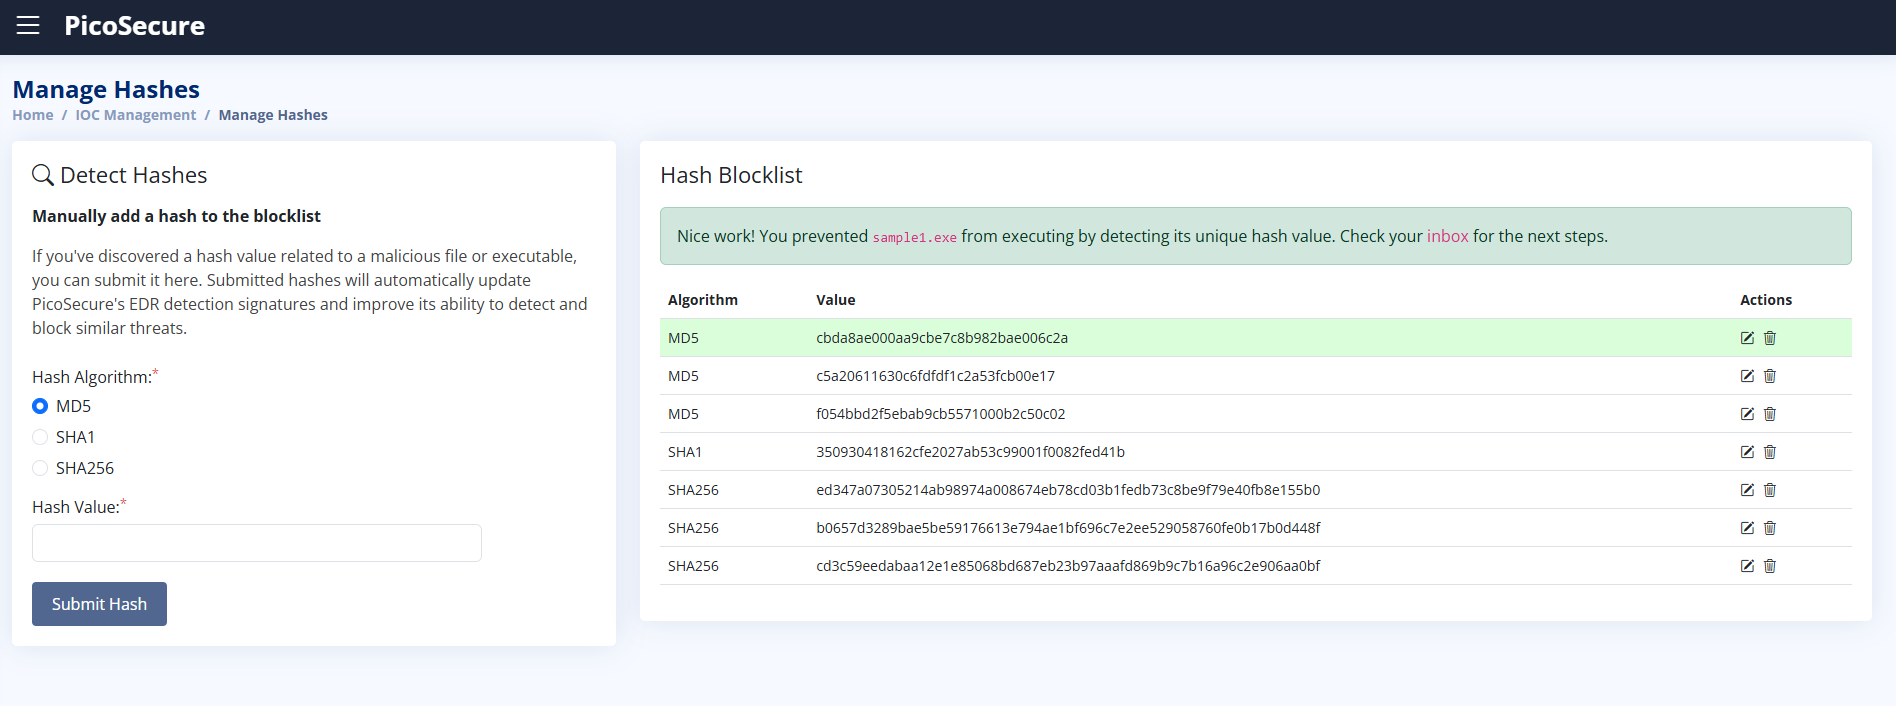Select the SHA1 hash algorithm option
Screen dimensions: 1896x706
[40, 437]
